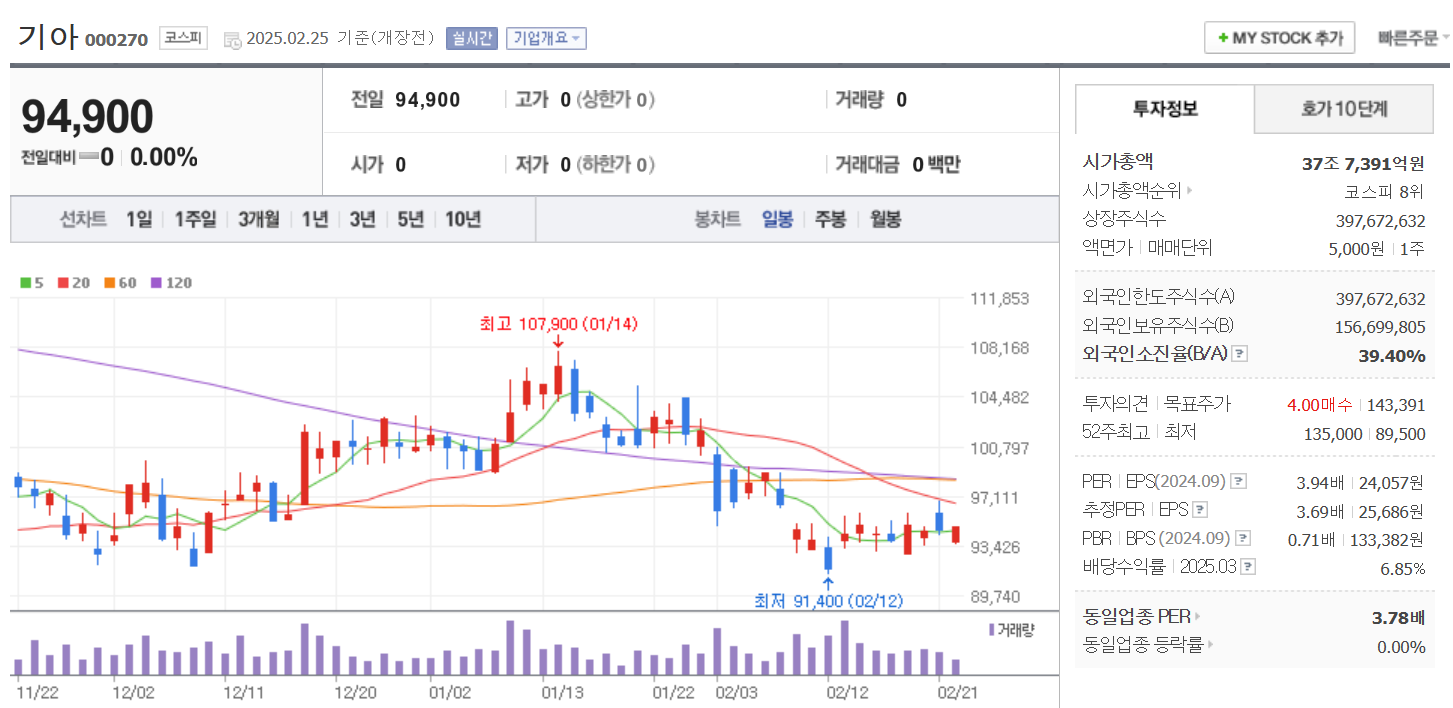
Task: Click the help icon next to 추정PER EPS
Action: coord(1199,510)
